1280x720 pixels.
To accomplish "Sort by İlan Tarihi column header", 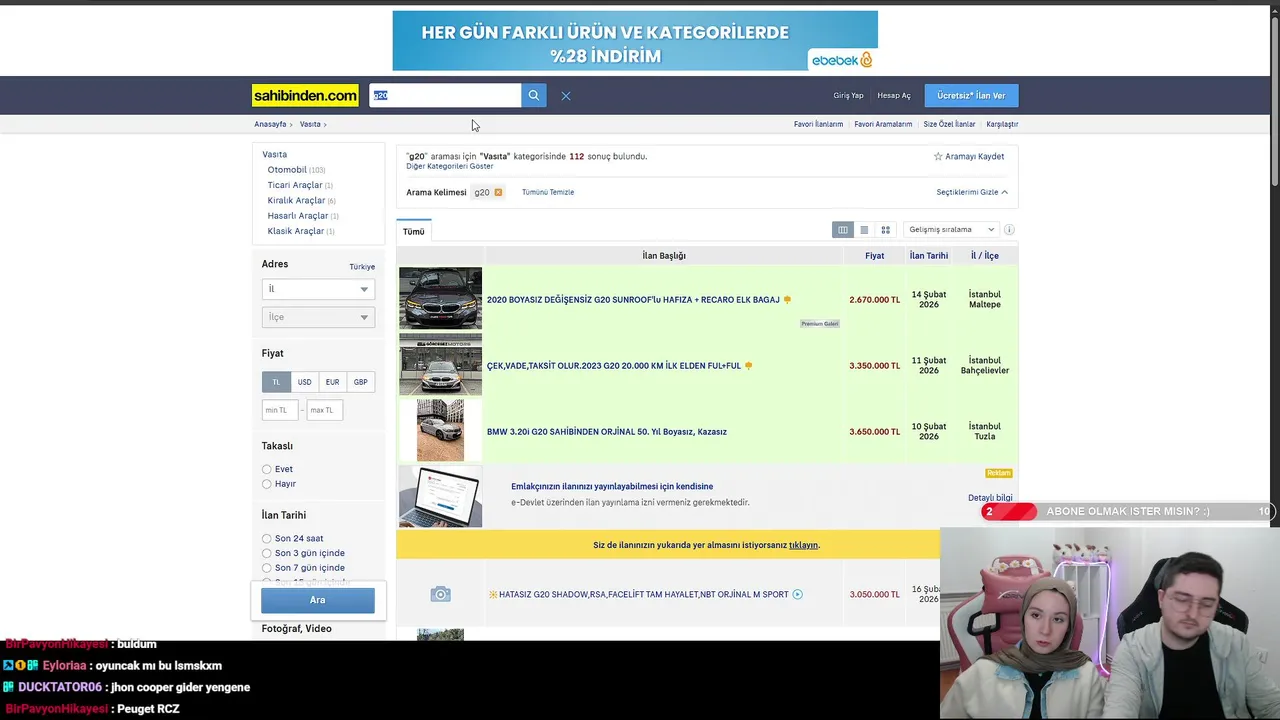I will (929, 256).
